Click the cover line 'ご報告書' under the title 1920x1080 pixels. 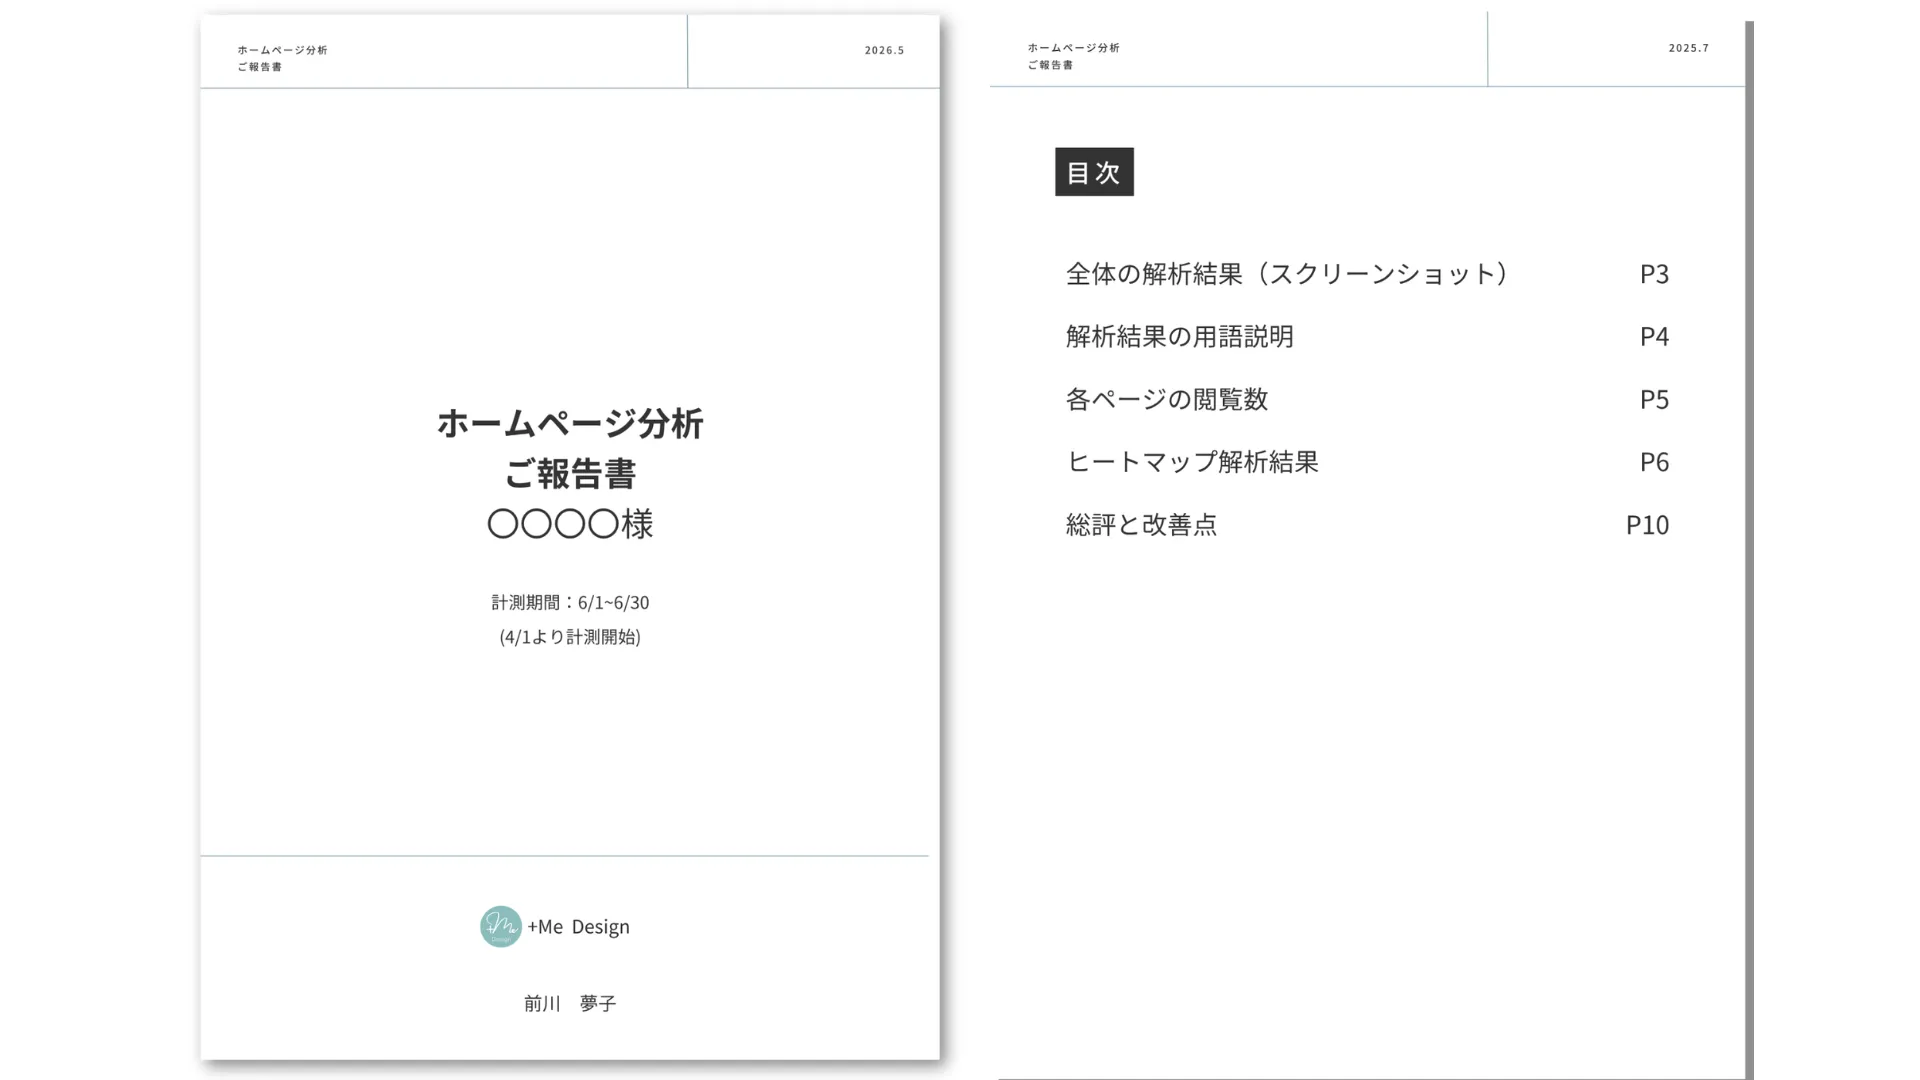[570, 473]
